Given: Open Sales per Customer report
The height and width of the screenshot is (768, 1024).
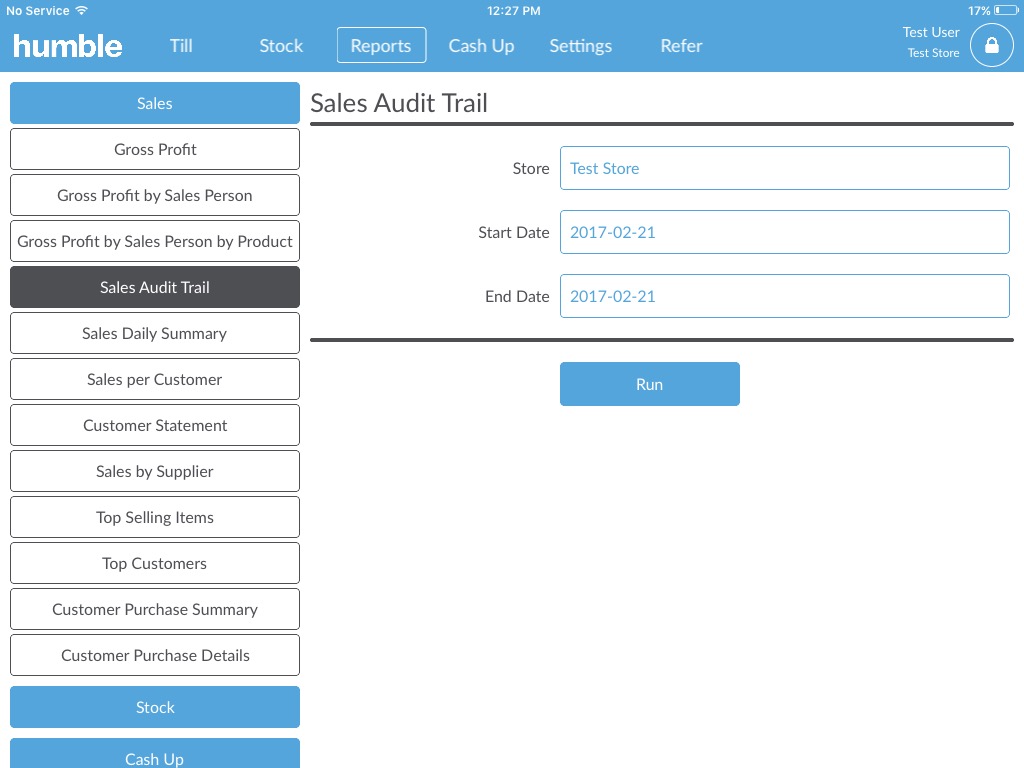Looking at the screenshot, I should click(155, 379).
